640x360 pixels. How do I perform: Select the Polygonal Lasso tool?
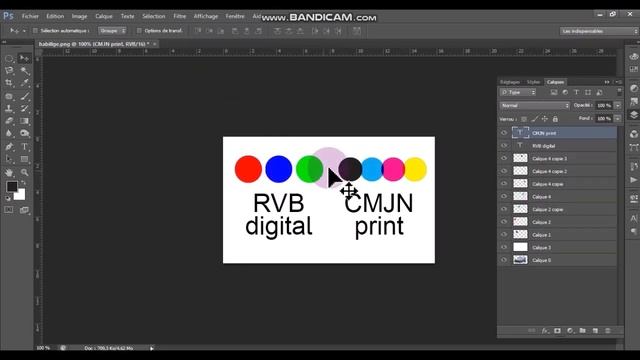(x=9, y=71)
